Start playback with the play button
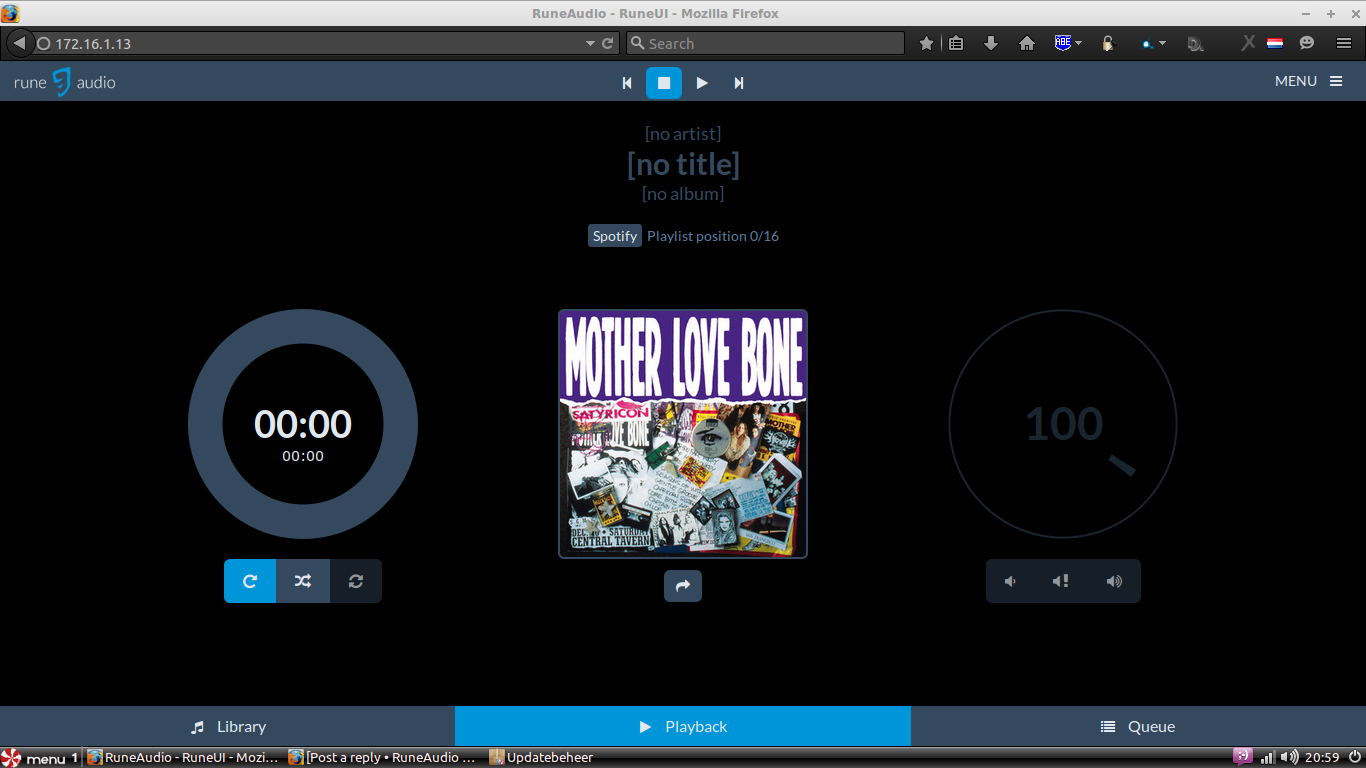Screen dimensions: 1366x768 tap(702, 83)
